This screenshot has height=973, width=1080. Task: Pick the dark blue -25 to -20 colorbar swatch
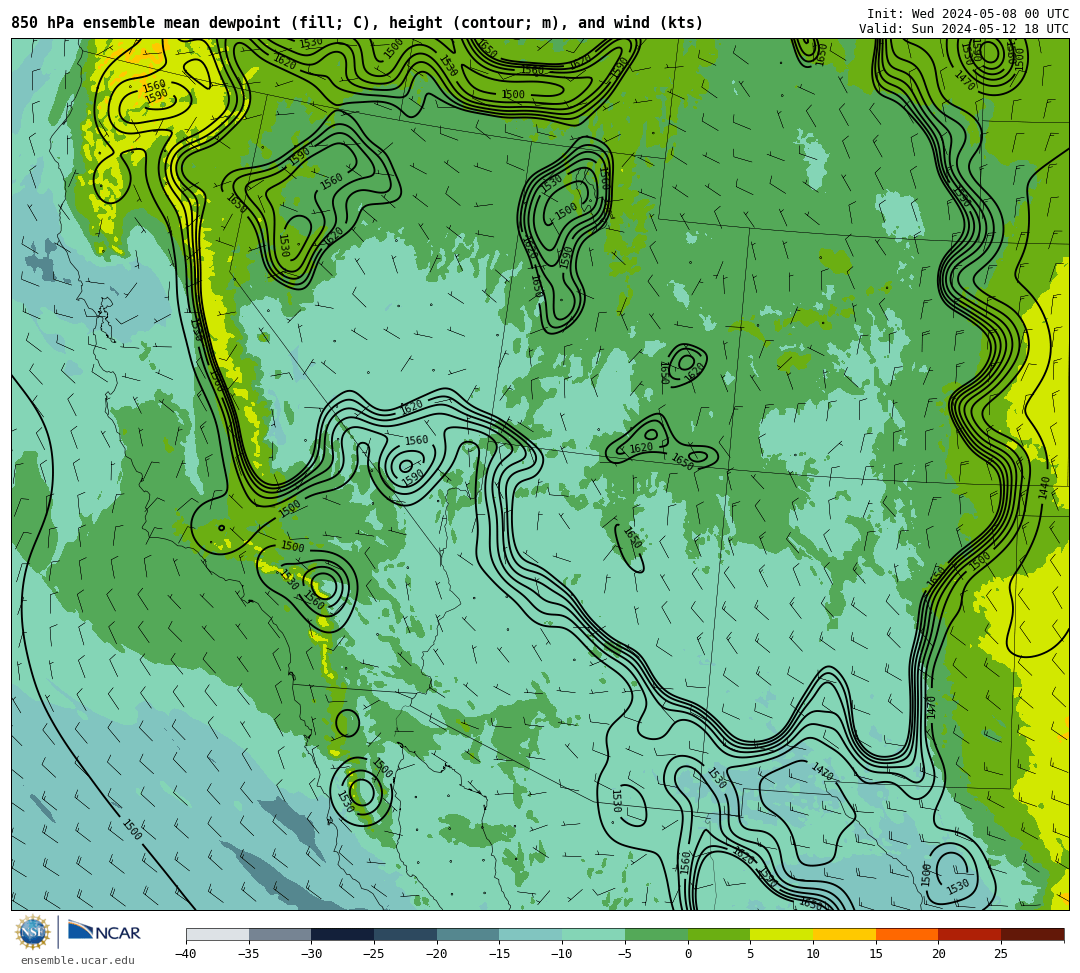pyautogui.click(x=406, y=934)
